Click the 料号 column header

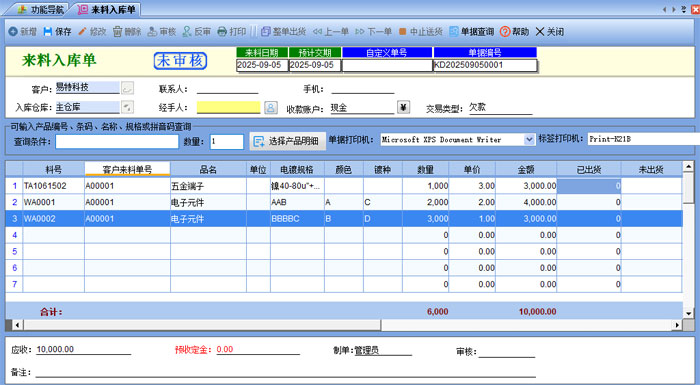coord(54,169)
